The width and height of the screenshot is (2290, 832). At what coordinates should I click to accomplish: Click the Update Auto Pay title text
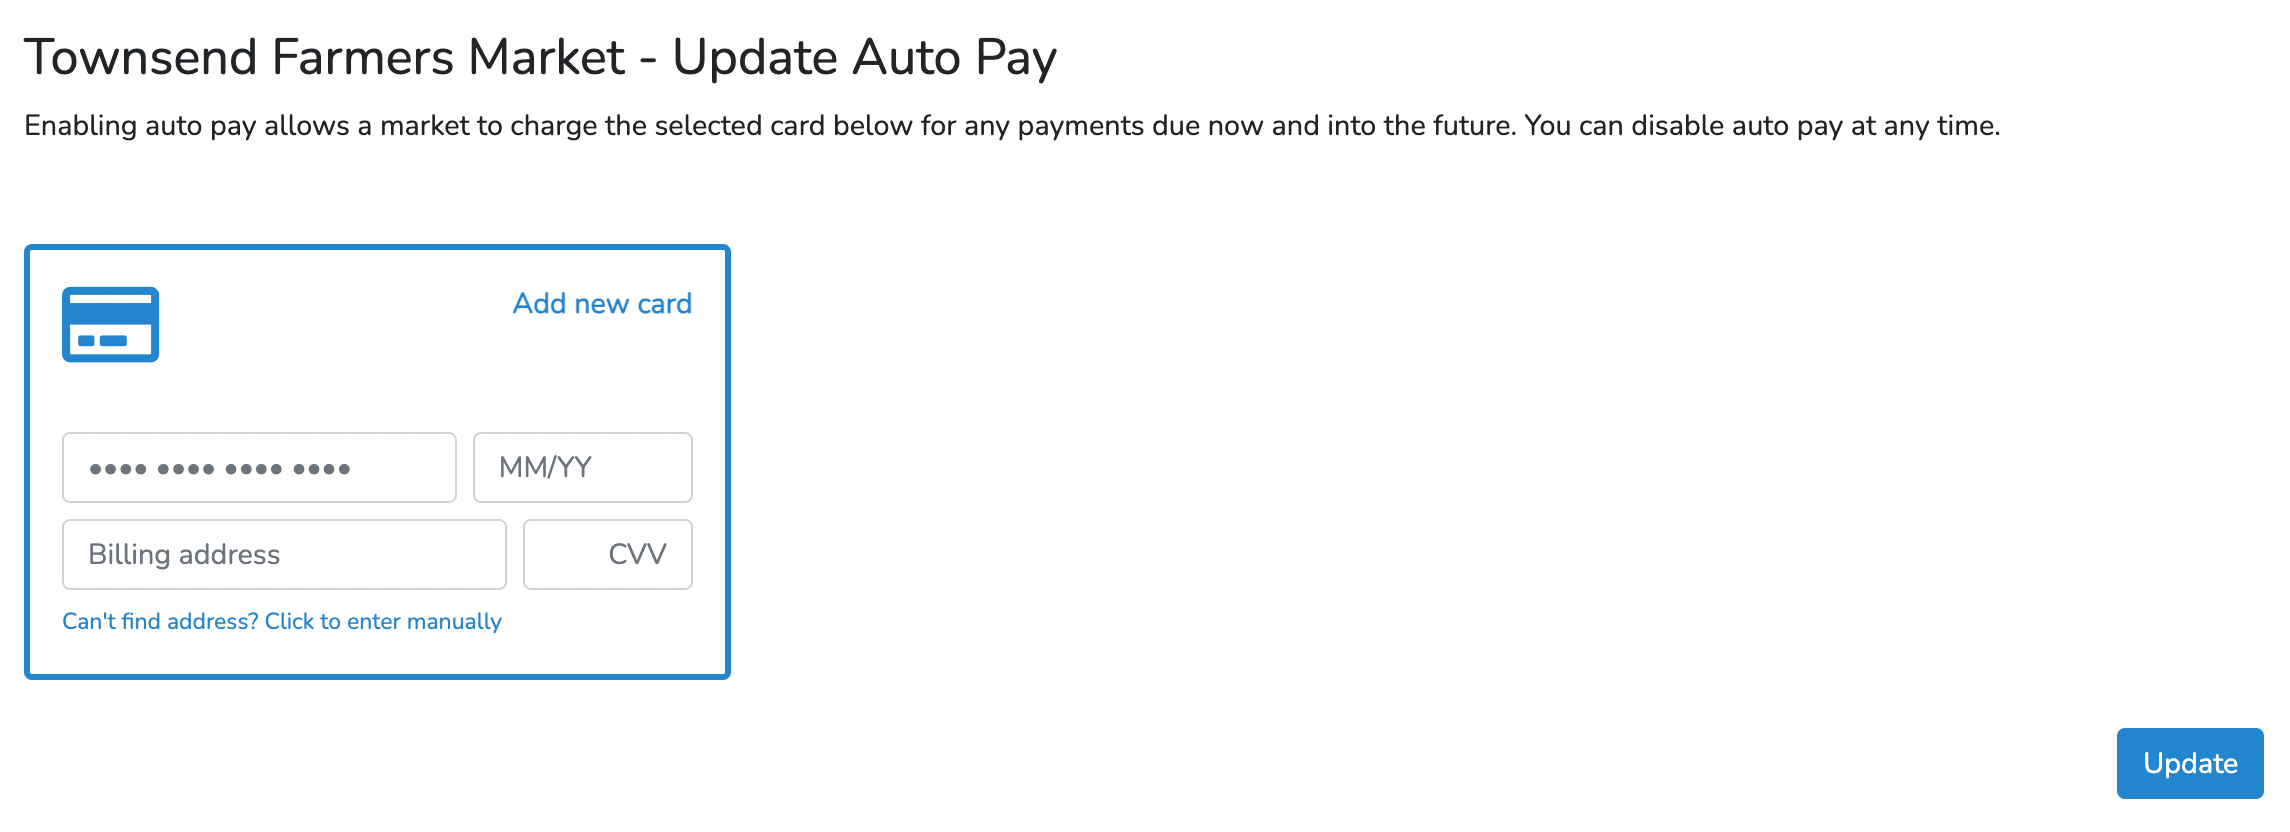tap(864, 57)
